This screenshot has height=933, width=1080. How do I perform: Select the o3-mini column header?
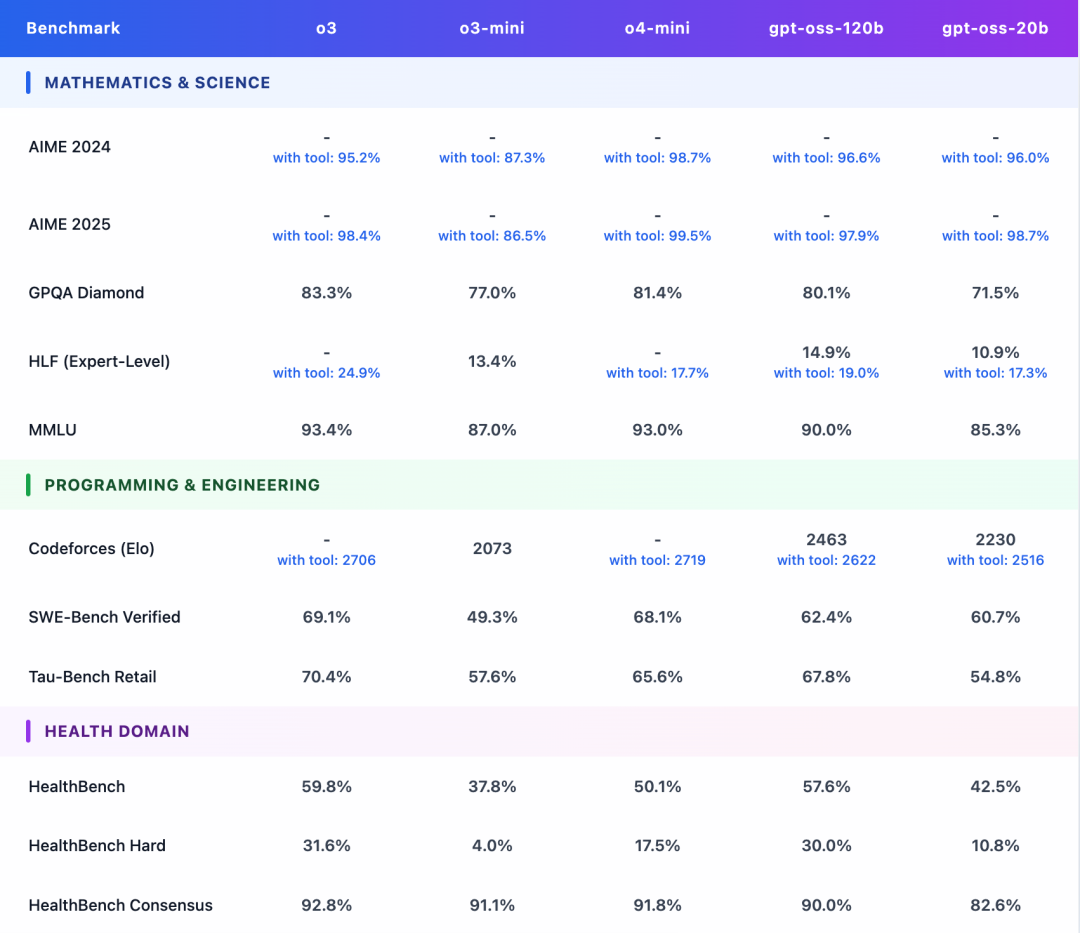click(x=492, y=28)
